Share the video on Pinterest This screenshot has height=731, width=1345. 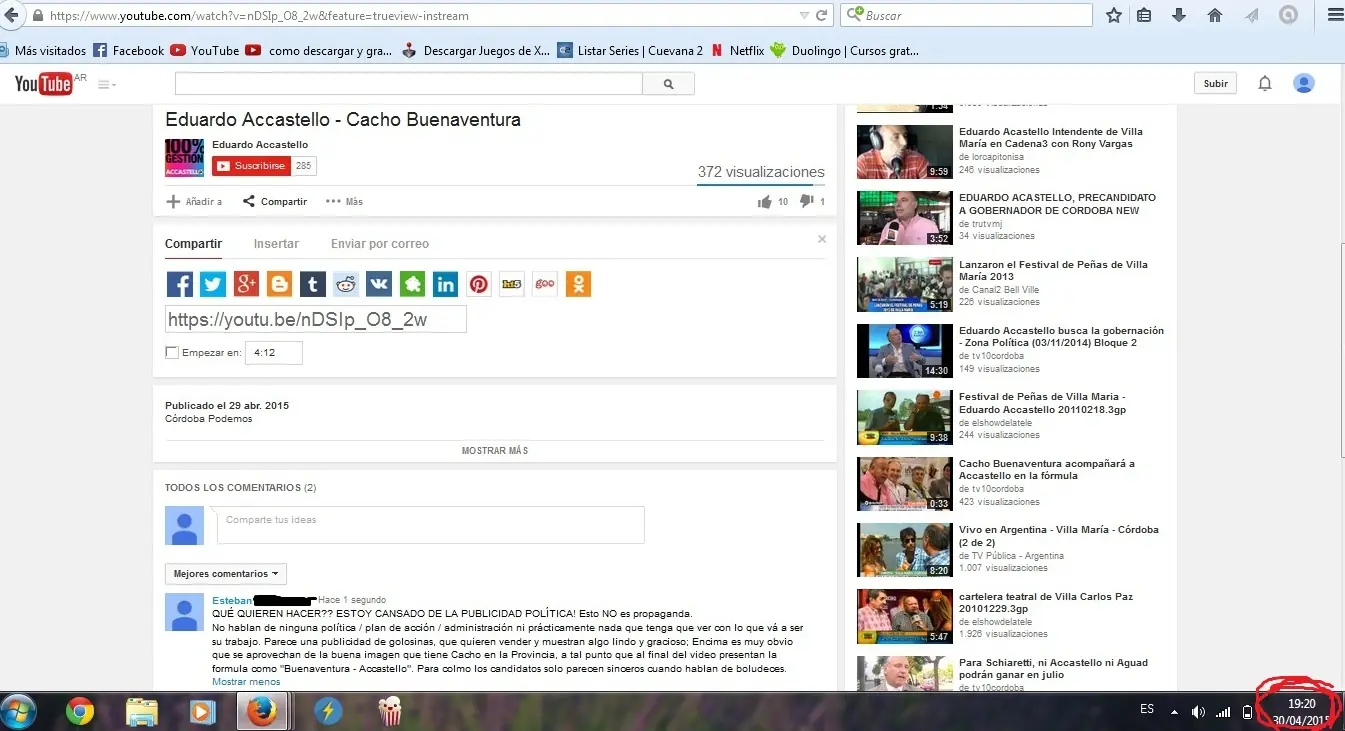(479, 284)
